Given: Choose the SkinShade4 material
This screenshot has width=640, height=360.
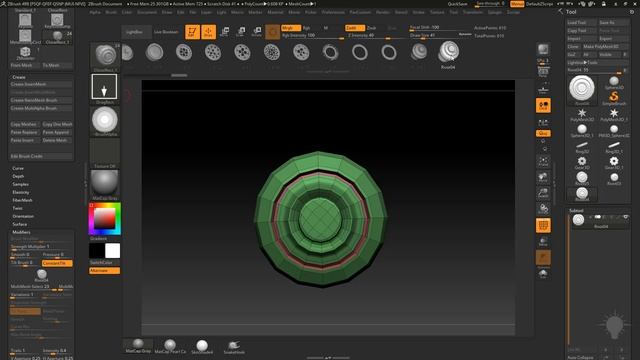Looking at the screenshot, I should 202,346.
